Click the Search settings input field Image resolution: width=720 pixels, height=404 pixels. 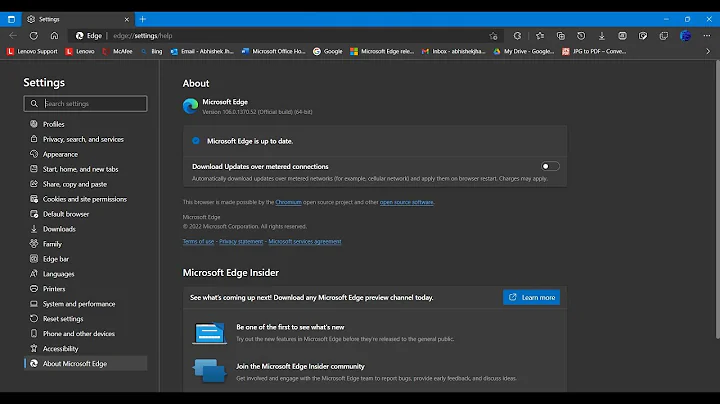coord(85,104)
